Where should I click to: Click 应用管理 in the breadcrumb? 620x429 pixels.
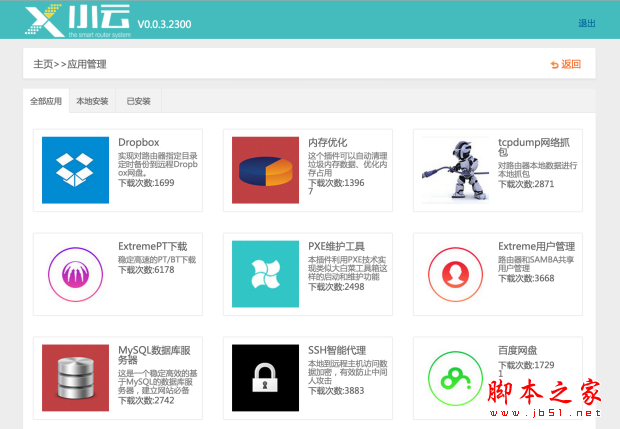[87, 64]
